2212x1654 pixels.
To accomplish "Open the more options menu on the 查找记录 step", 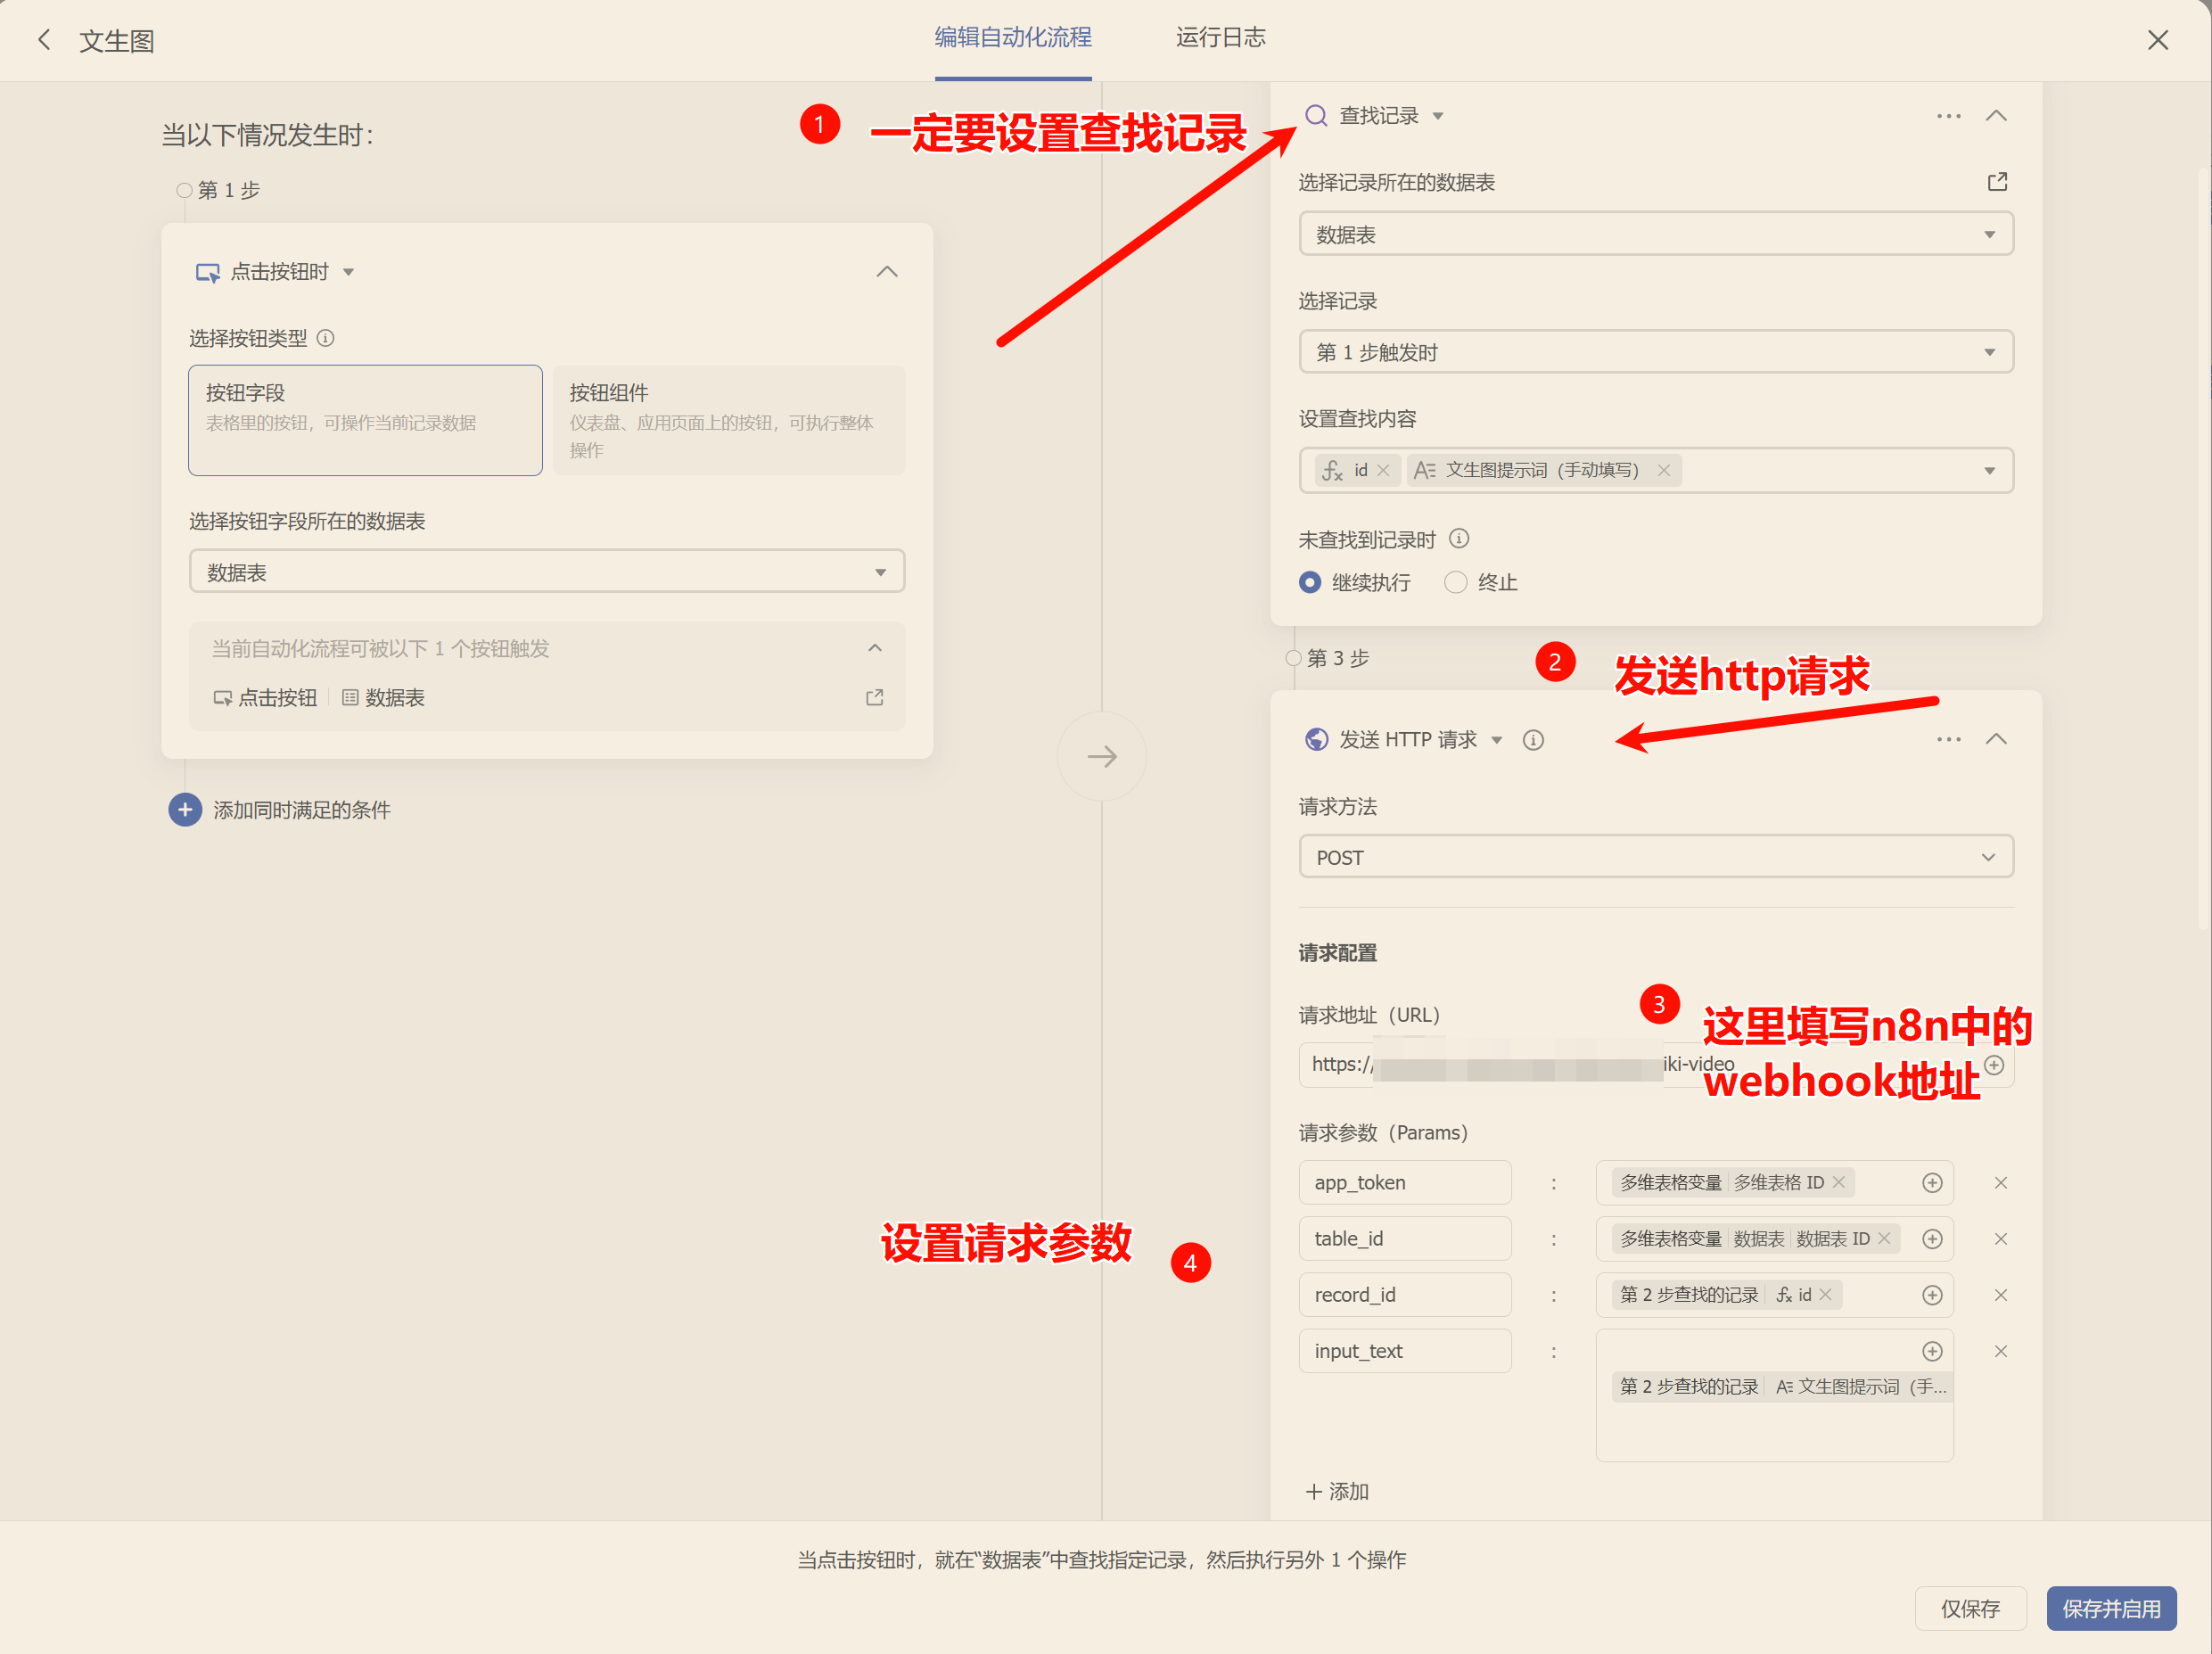I will (x=1948, y=115).
